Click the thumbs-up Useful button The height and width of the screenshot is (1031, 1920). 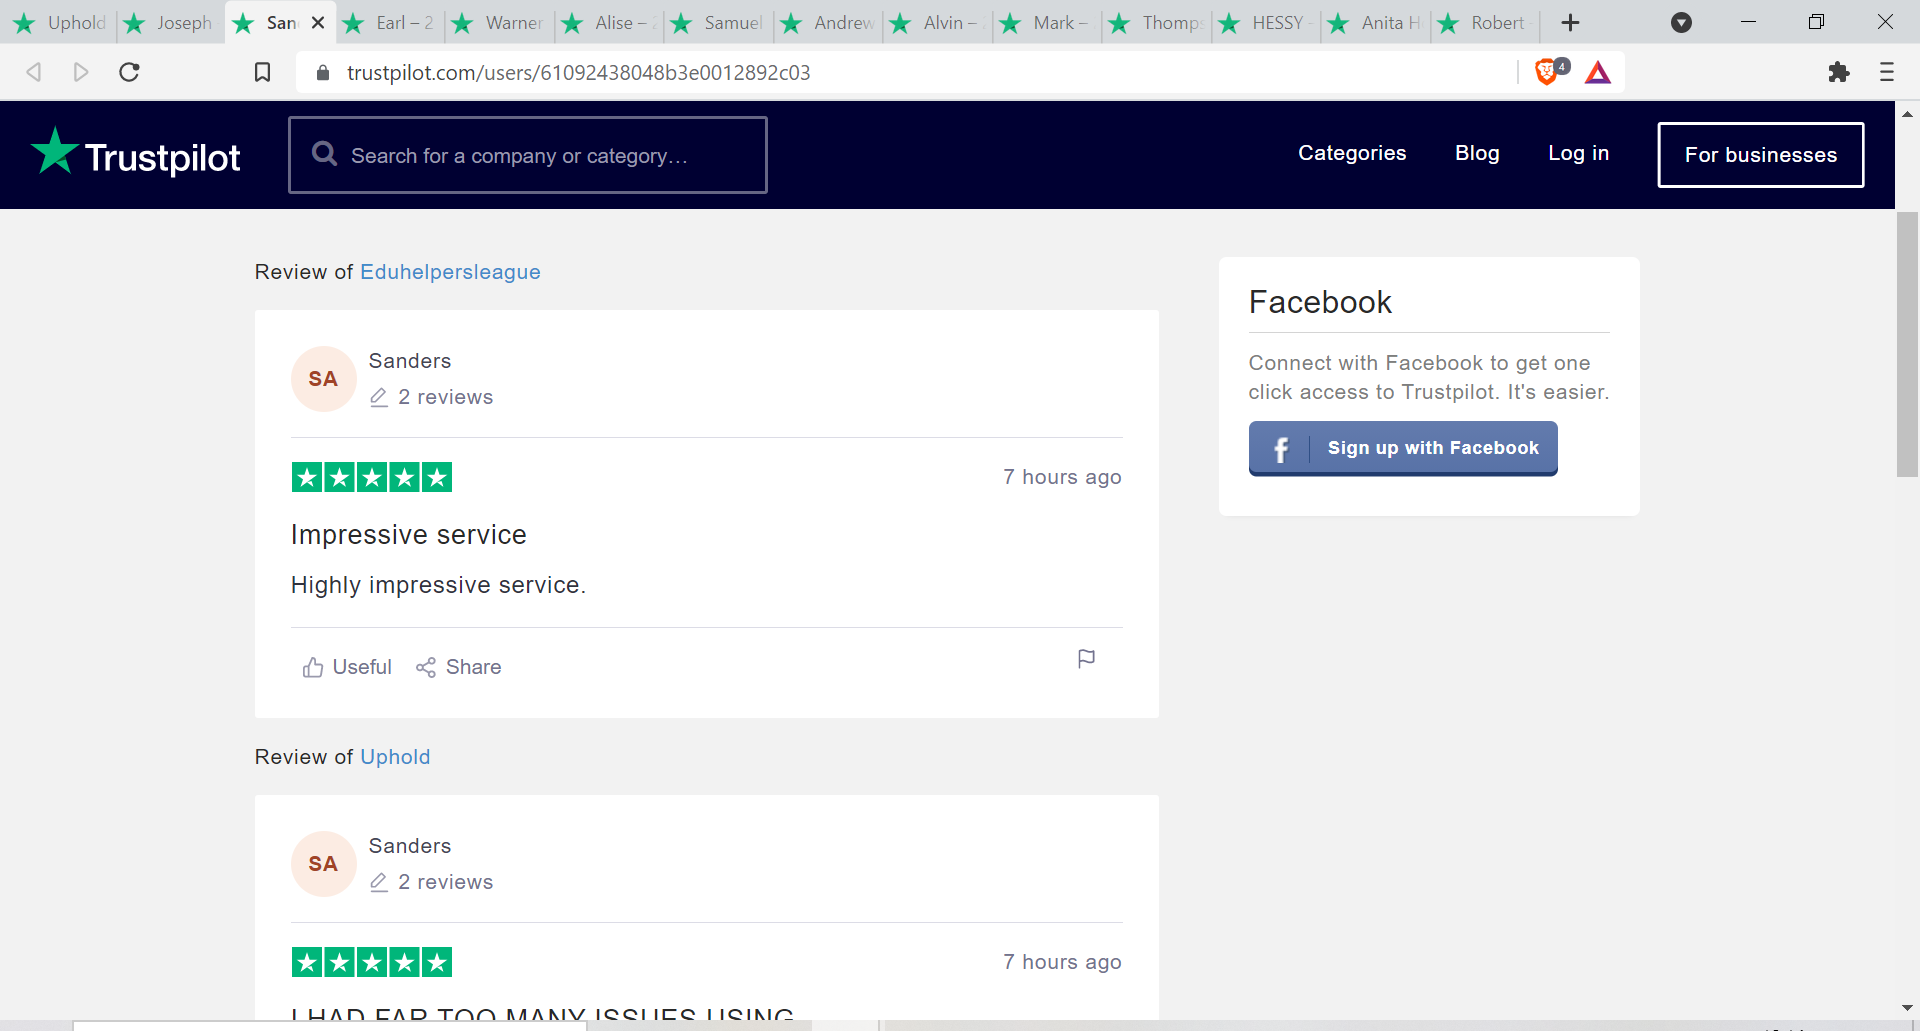347,667
